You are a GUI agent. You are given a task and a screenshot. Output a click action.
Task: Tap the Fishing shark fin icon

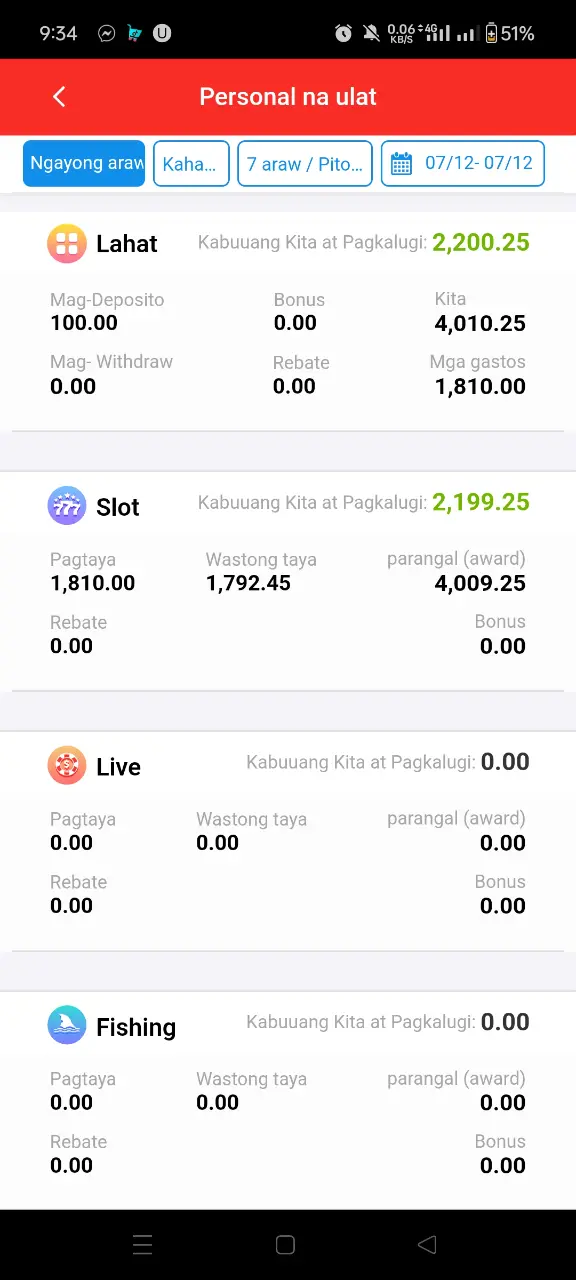pyautogui.click(x=67, y=1026)
